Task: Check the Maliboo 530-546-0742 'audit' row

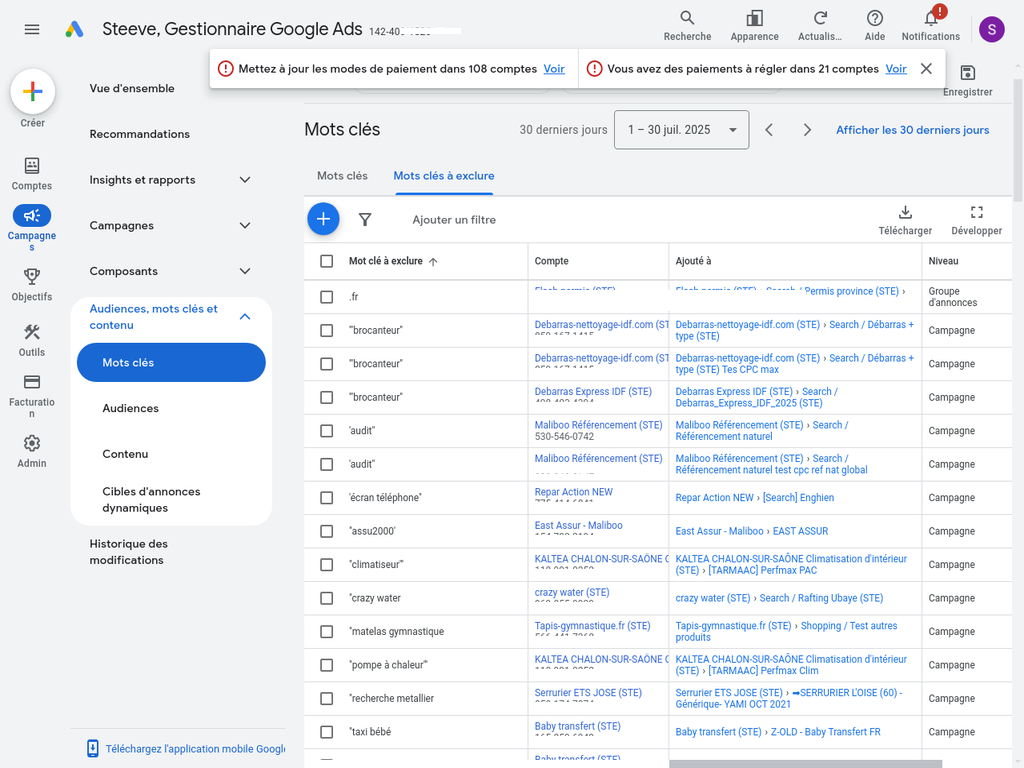Action: 327,431
